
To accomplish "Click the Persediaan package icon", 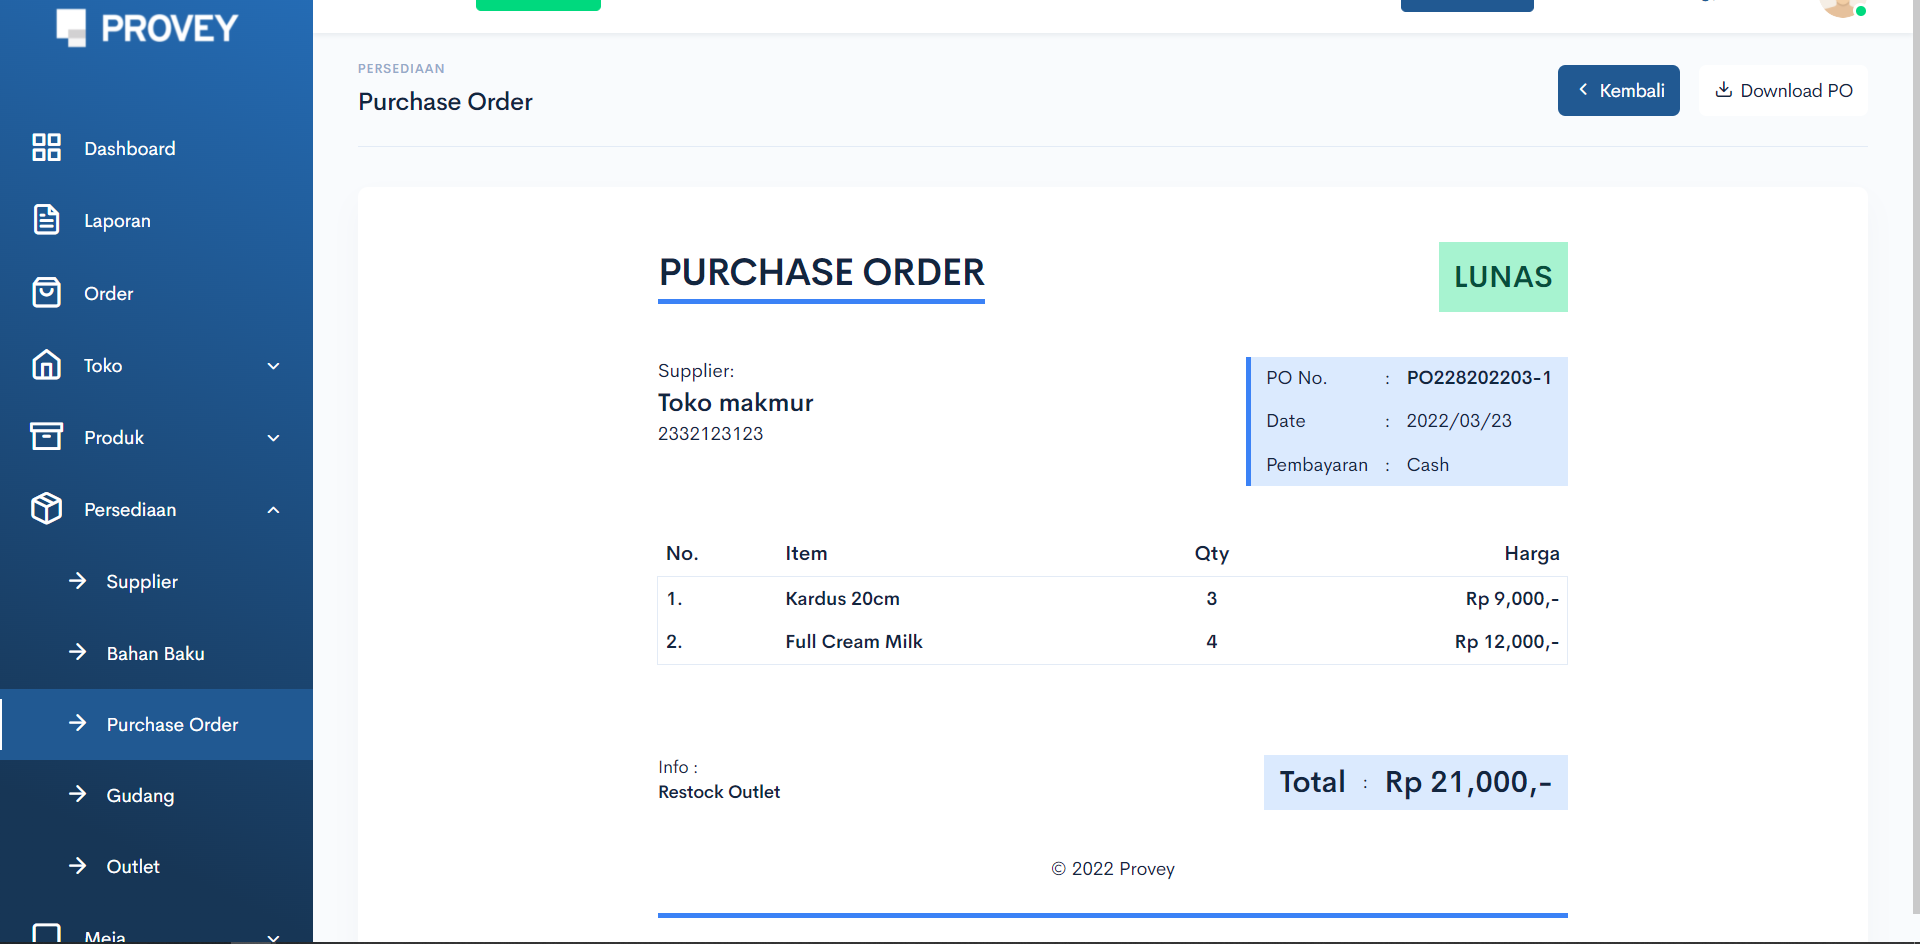I will (x=46, y=509).
